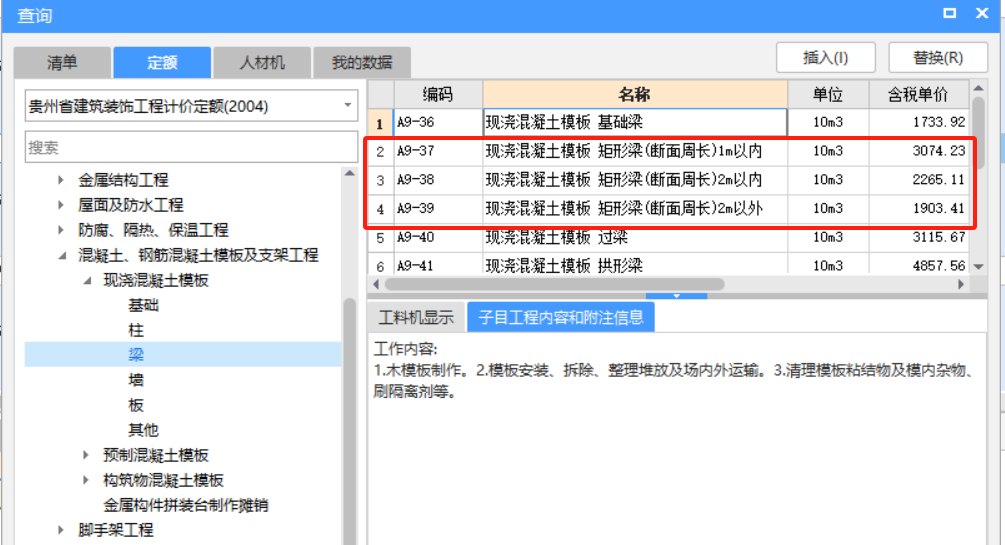The width and height of the screenshot is (1005, 545).
Task: Click tree panel scrollbar up arrow
Action: [349, 173]
